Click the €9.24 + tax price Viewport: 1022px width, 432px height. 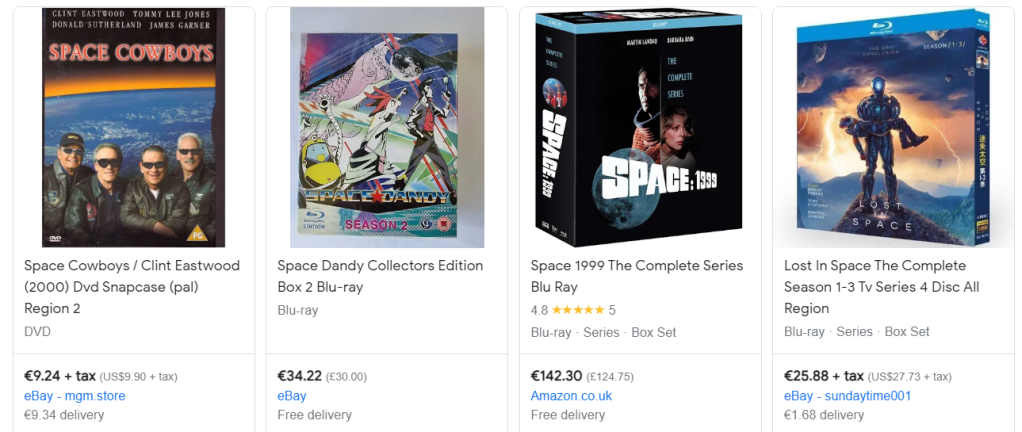(60, 376)
